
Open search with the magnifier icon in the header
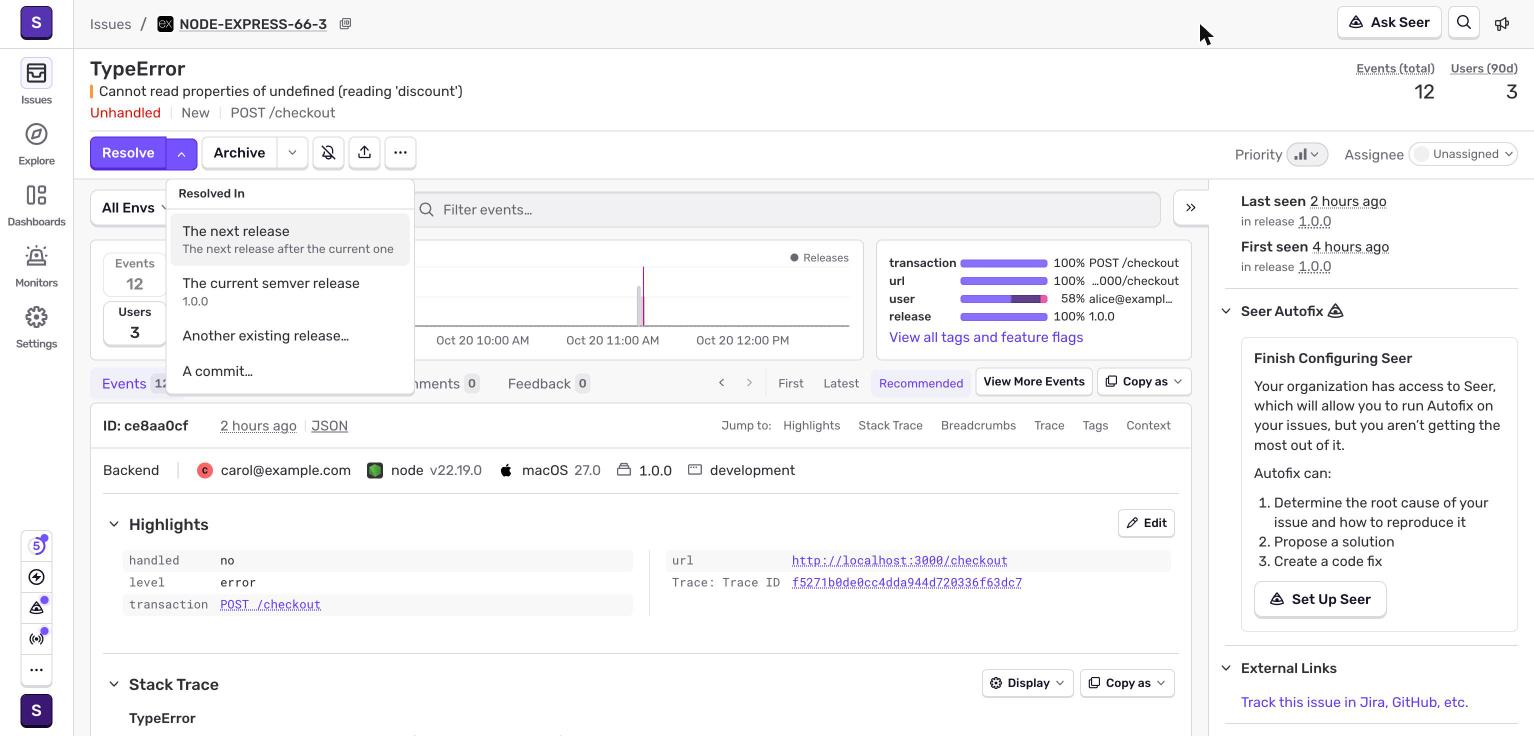point(1464,23)
